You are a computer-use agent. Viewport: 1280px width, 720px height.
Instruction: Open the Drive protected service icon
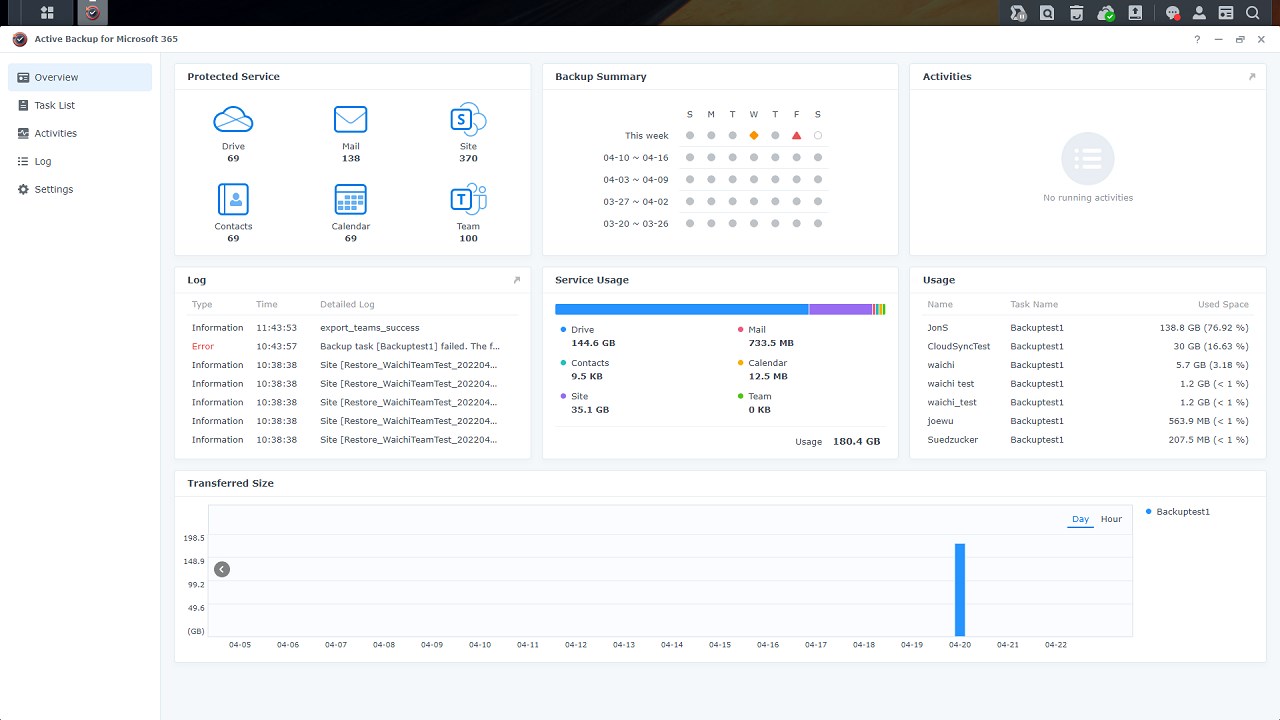pos(233,120)
